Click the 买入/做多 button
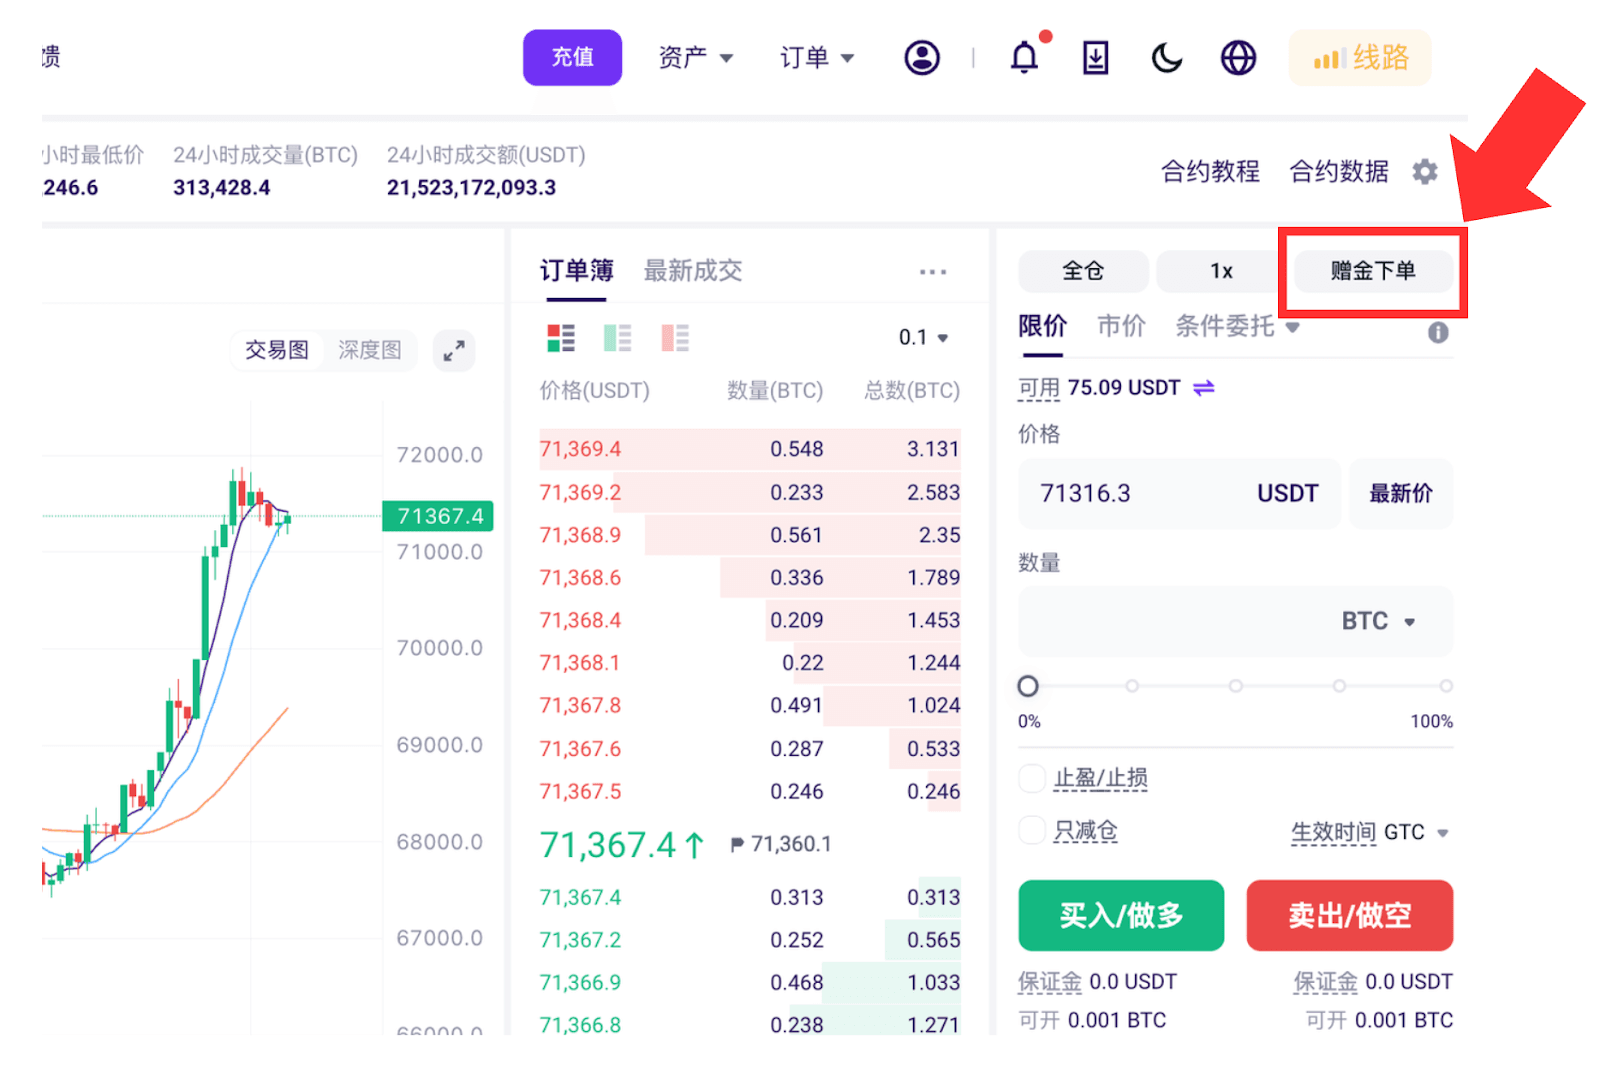 point(1121,915)
